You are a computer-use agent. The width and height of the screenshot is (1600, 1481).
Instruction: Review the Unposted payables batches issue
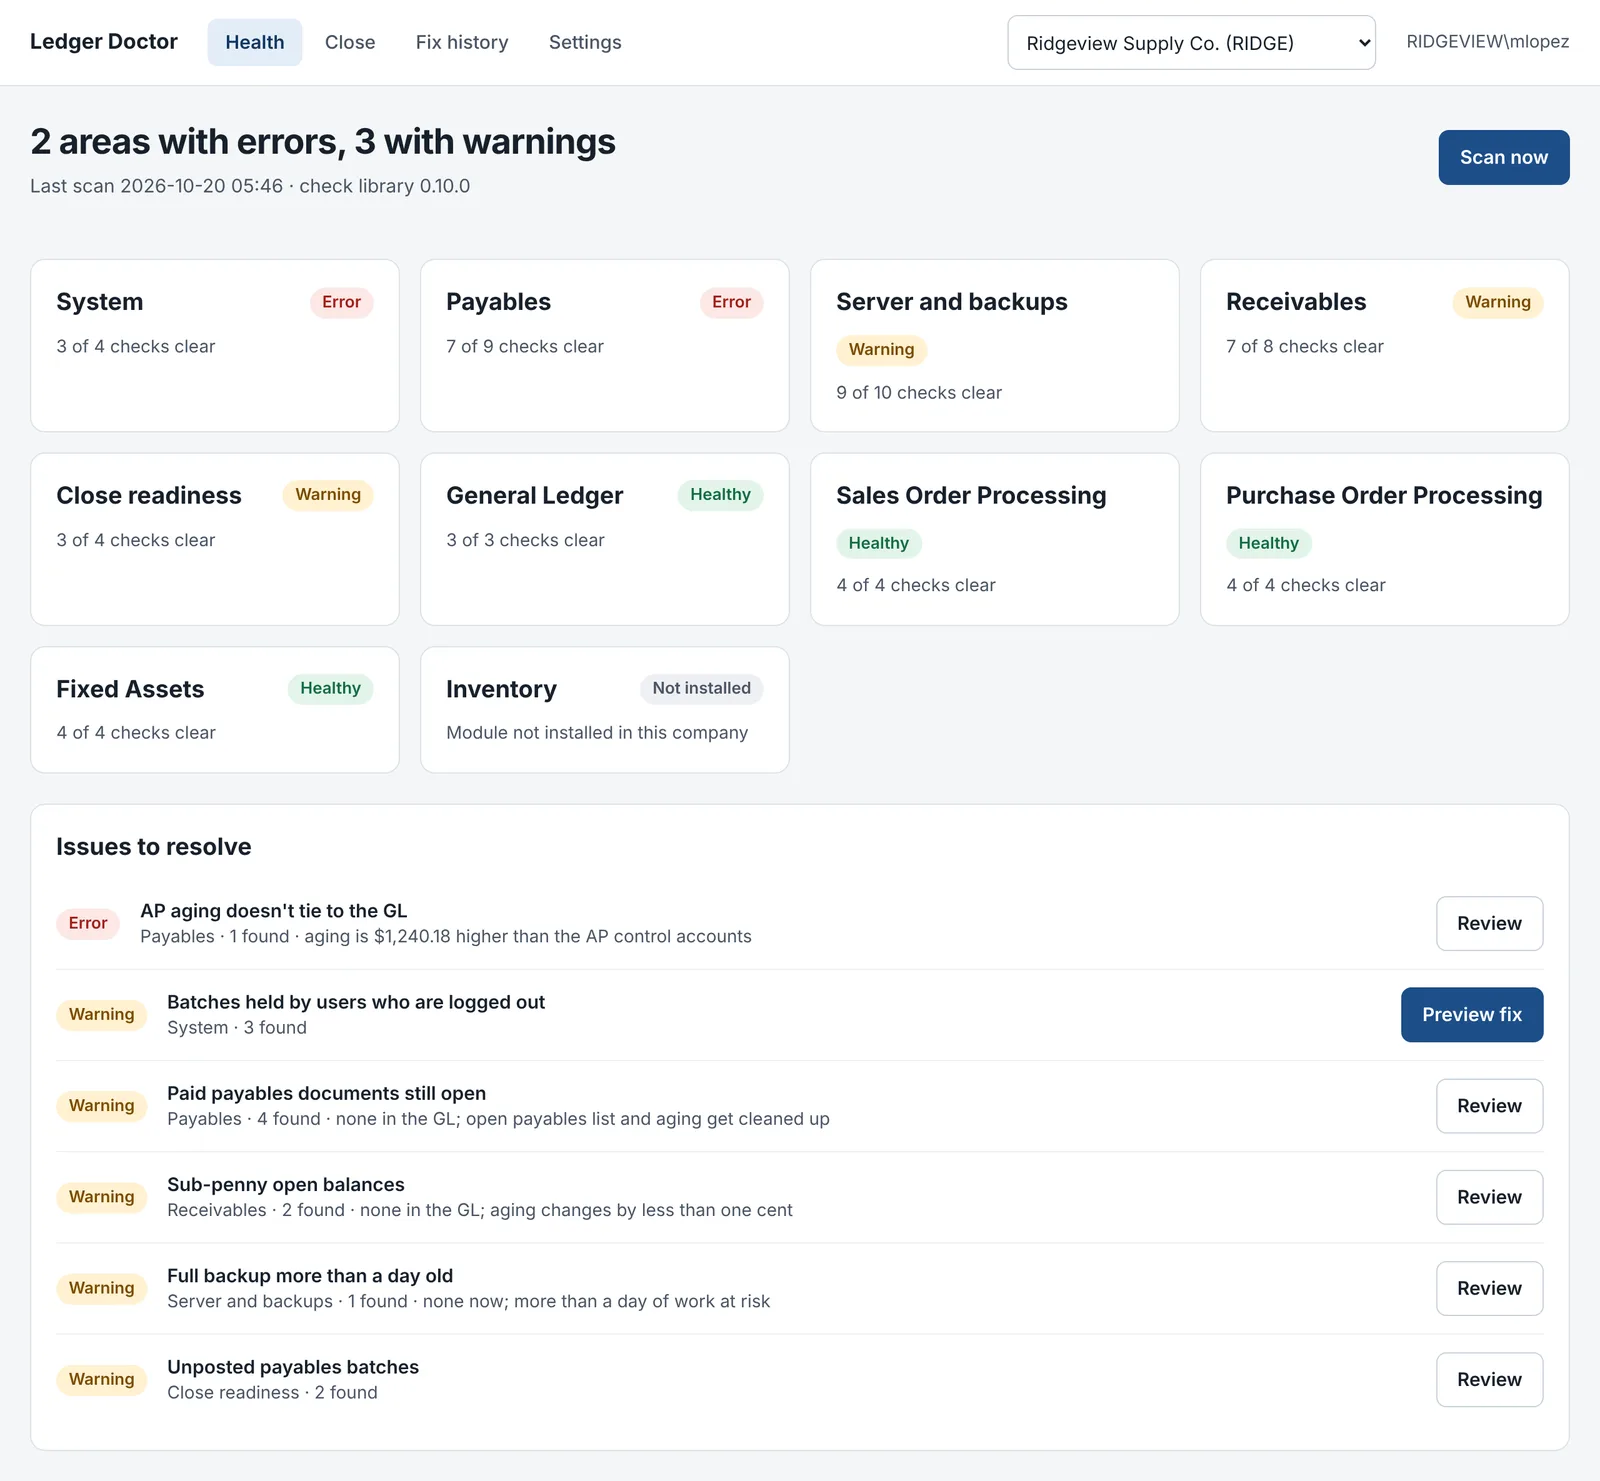(1490, 1380)
